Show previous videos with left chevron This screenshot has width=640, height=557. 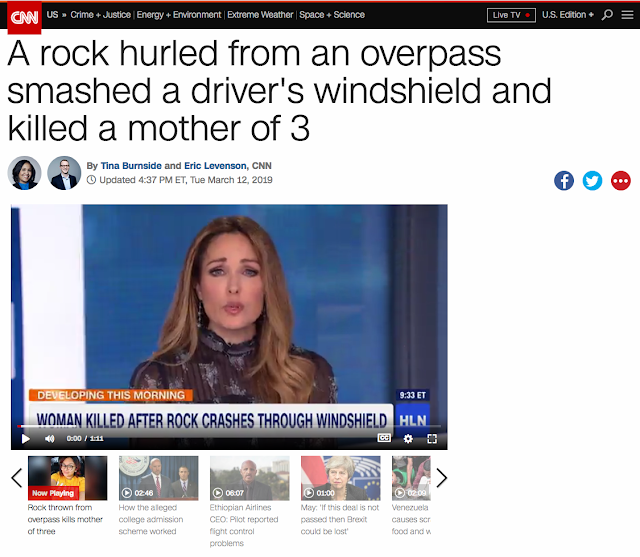coord(16,478)
